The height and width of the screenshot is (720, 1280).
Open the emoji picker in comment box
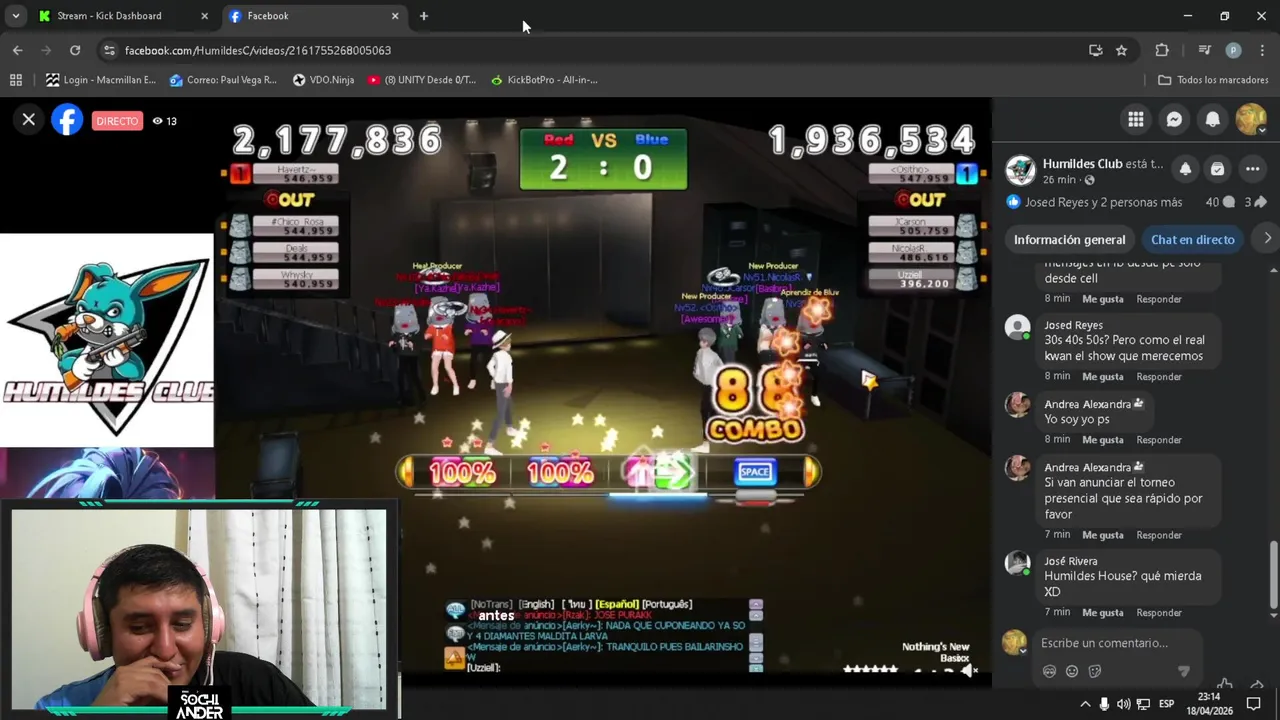[1072, 672]
